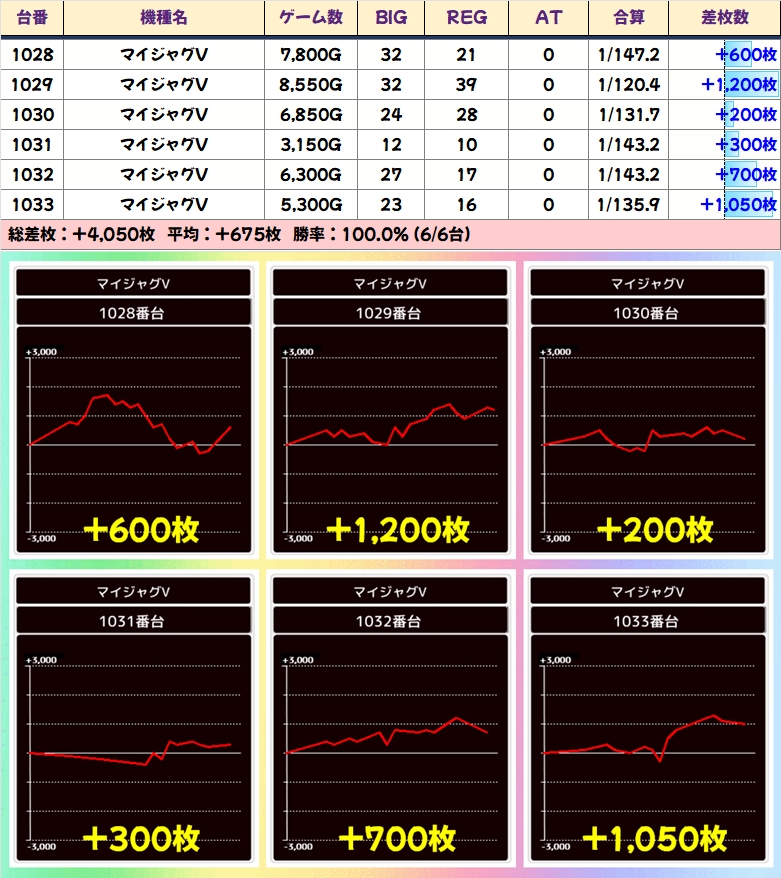Select the 合算 column header
This screenshot has width=781, height=878.
coord(629,18)
